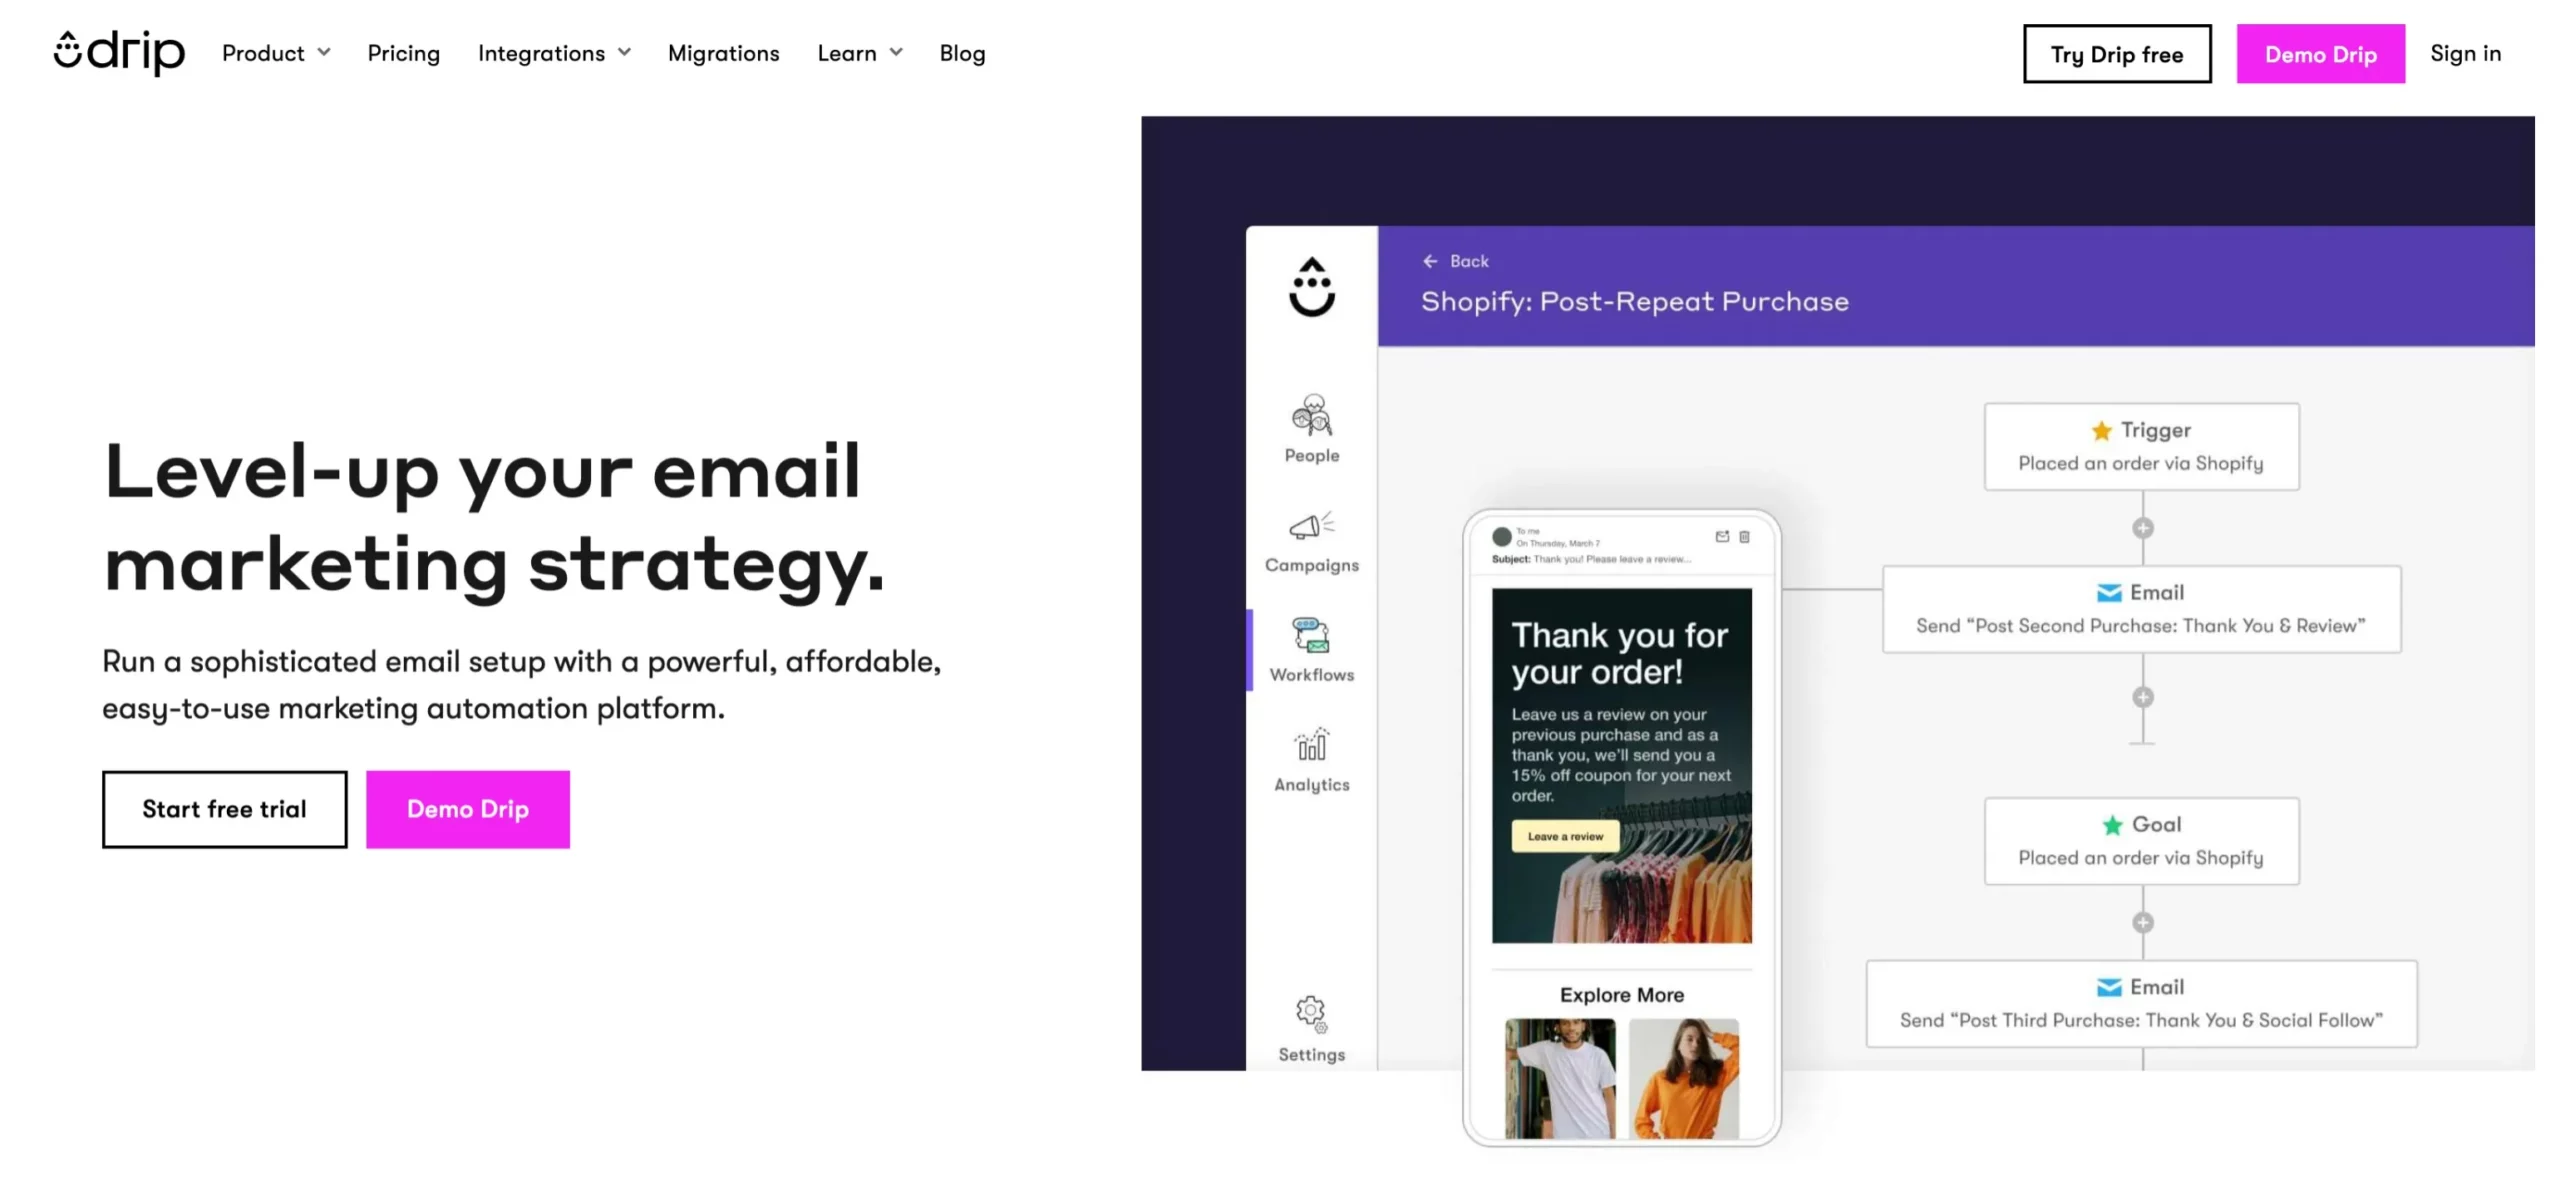Expand the Learn navigation dropdown
Image resolution: width=2560 pixels, height=1199 pixels.
(x=859, y=54)
